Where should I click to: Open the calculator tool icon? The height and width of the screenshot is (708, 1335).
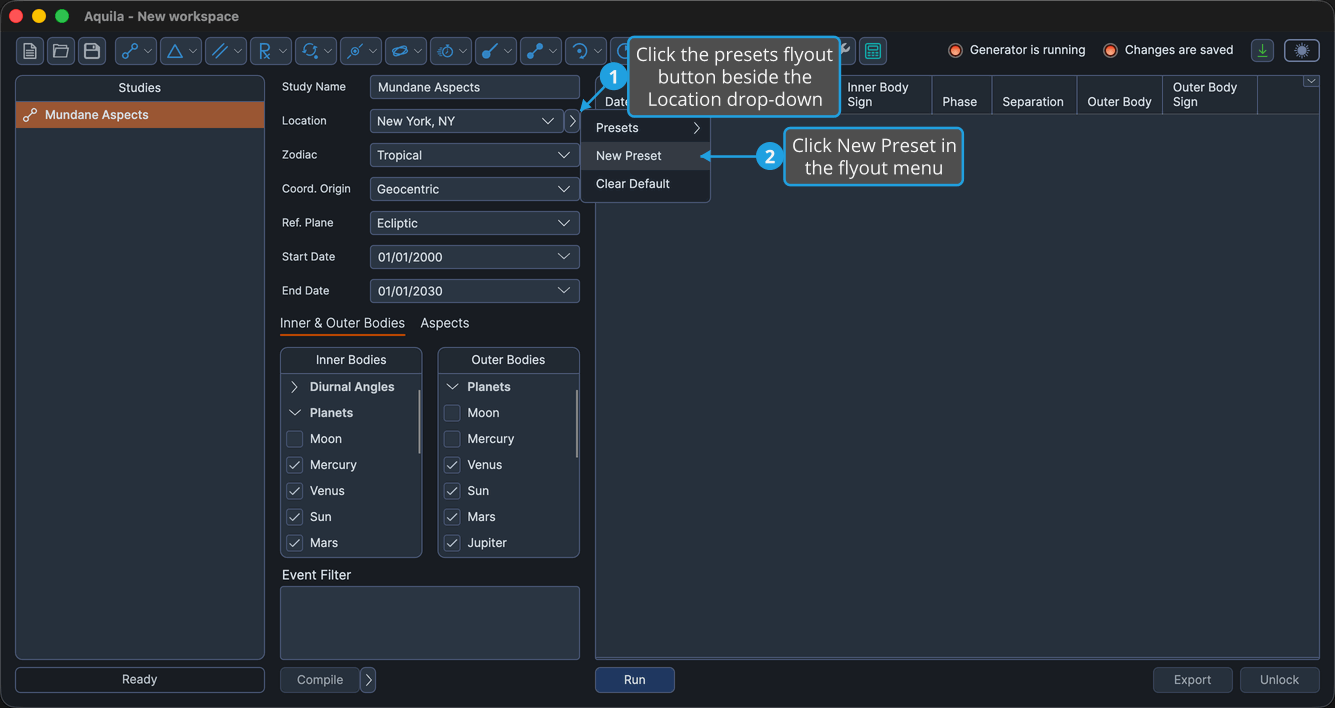[873, 51]
